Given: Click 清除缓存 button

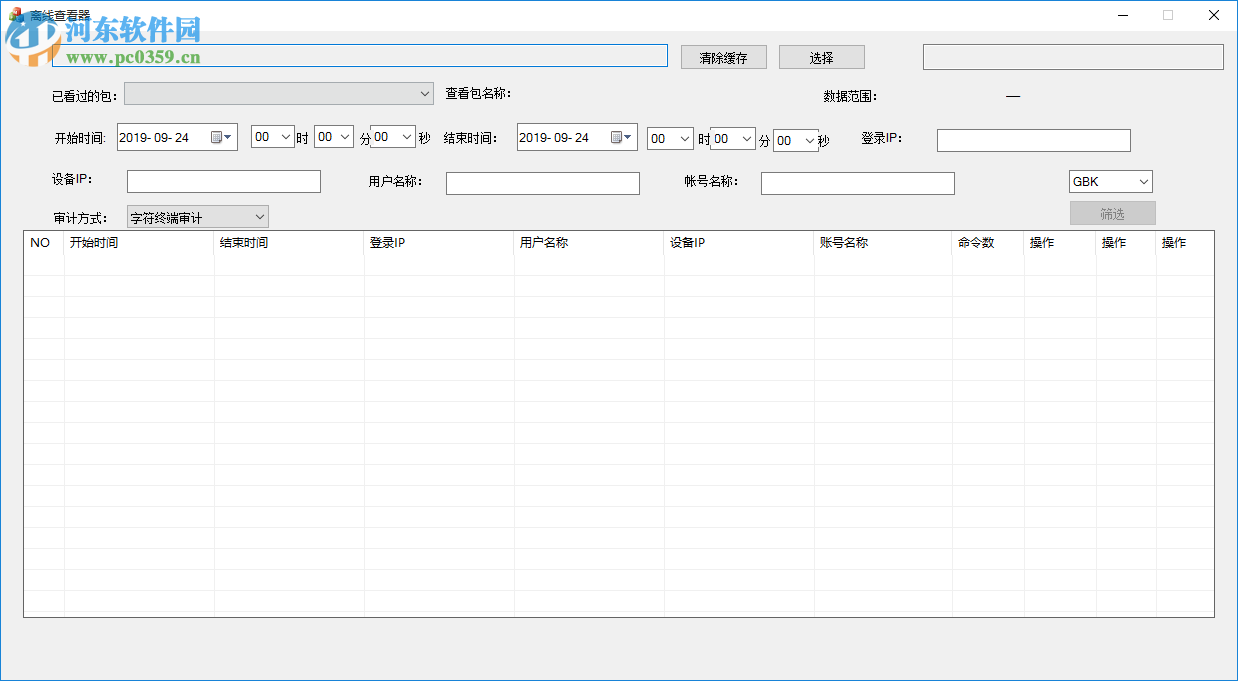Looking at the screenshot, I should coord(724,58).
